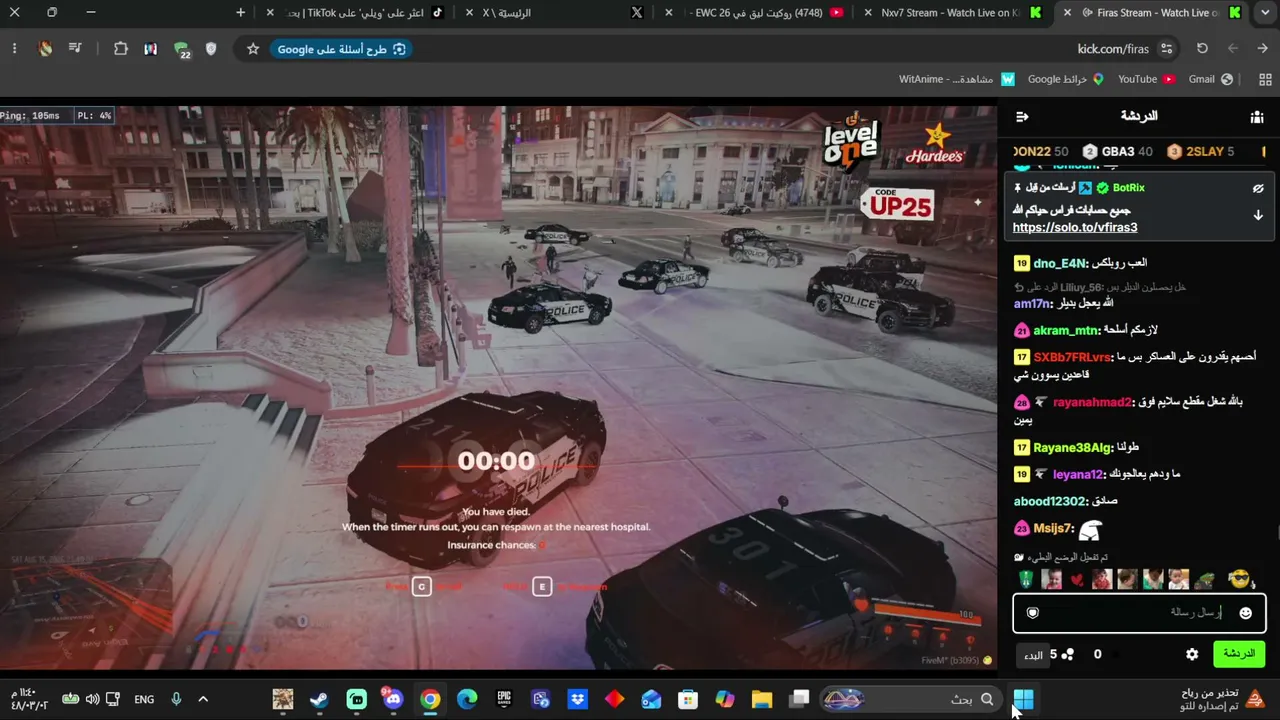1280x720 pixels.
Task: Switch to the Firas Stream tab
Action: 1155,13
